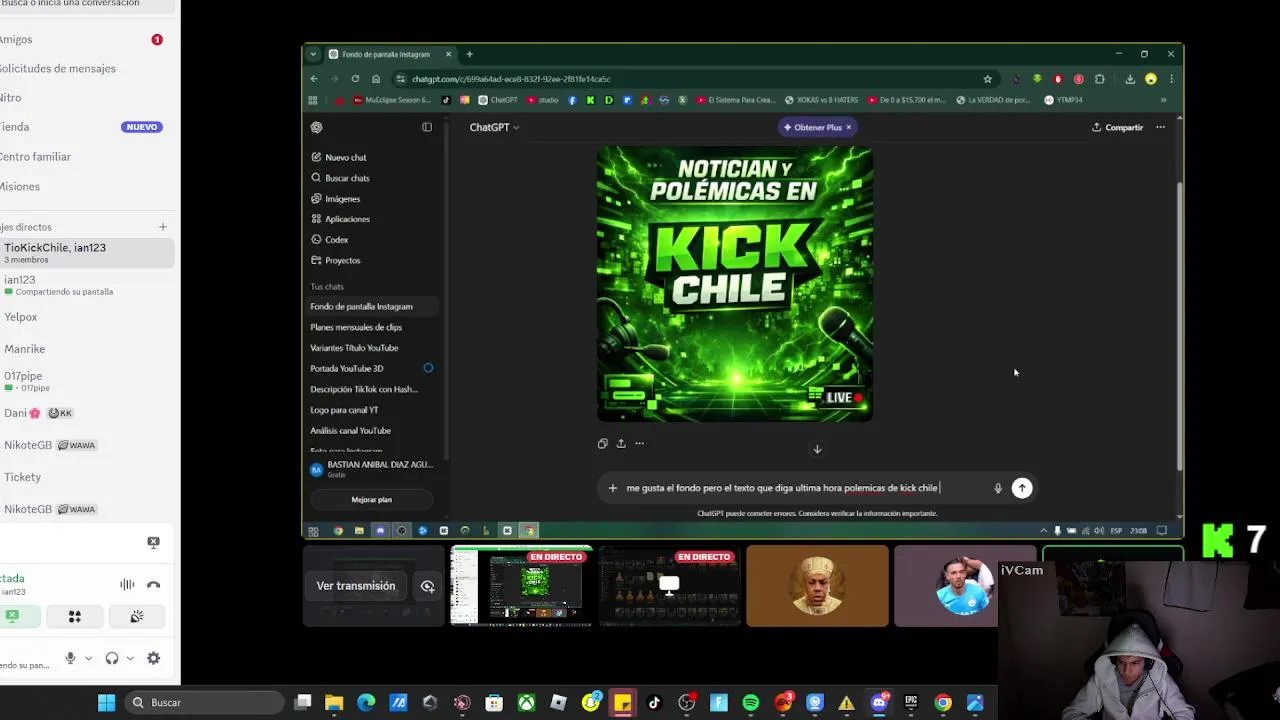Activate the microphone dictation icon in ChatGPT input

pyautogui.click(x=997, y=488)
